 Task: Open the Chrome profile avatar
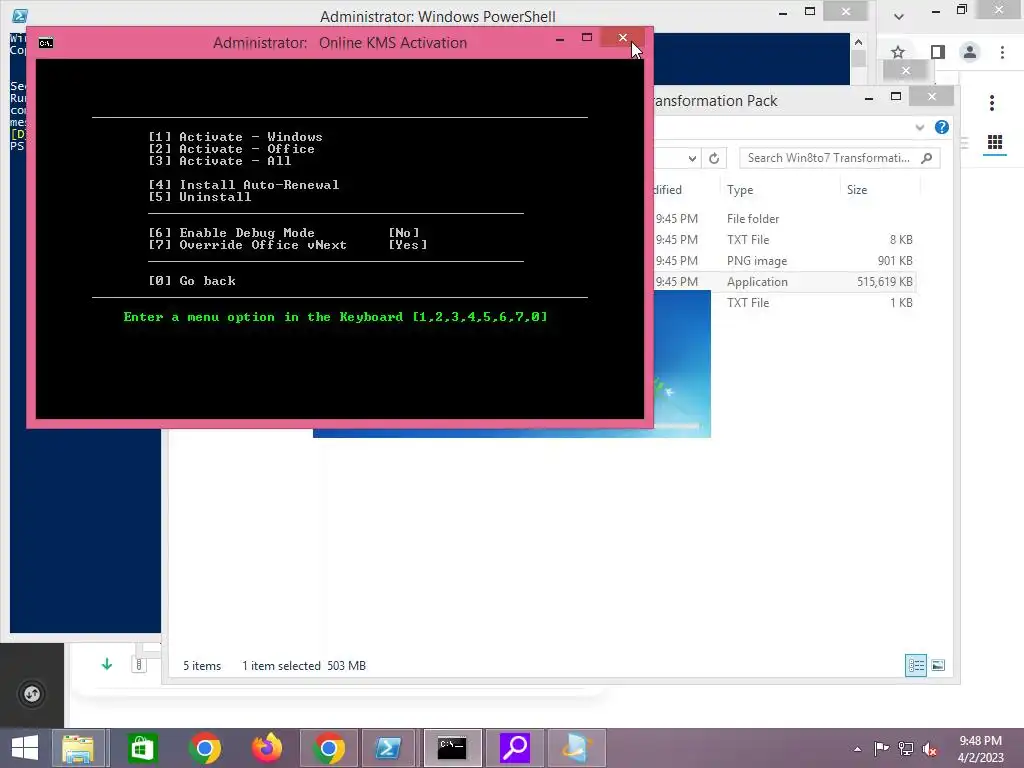pos(970,52)
